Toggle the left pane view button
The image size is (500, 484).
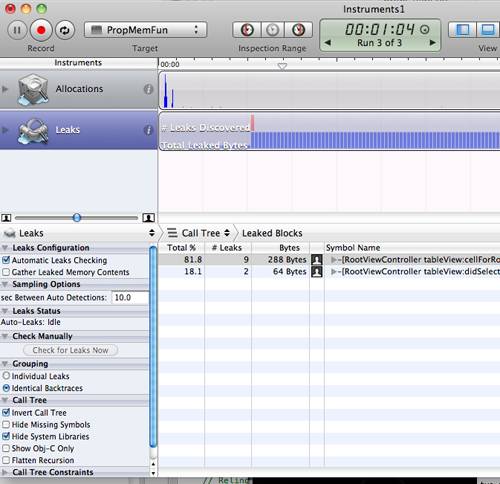(463, 30)
